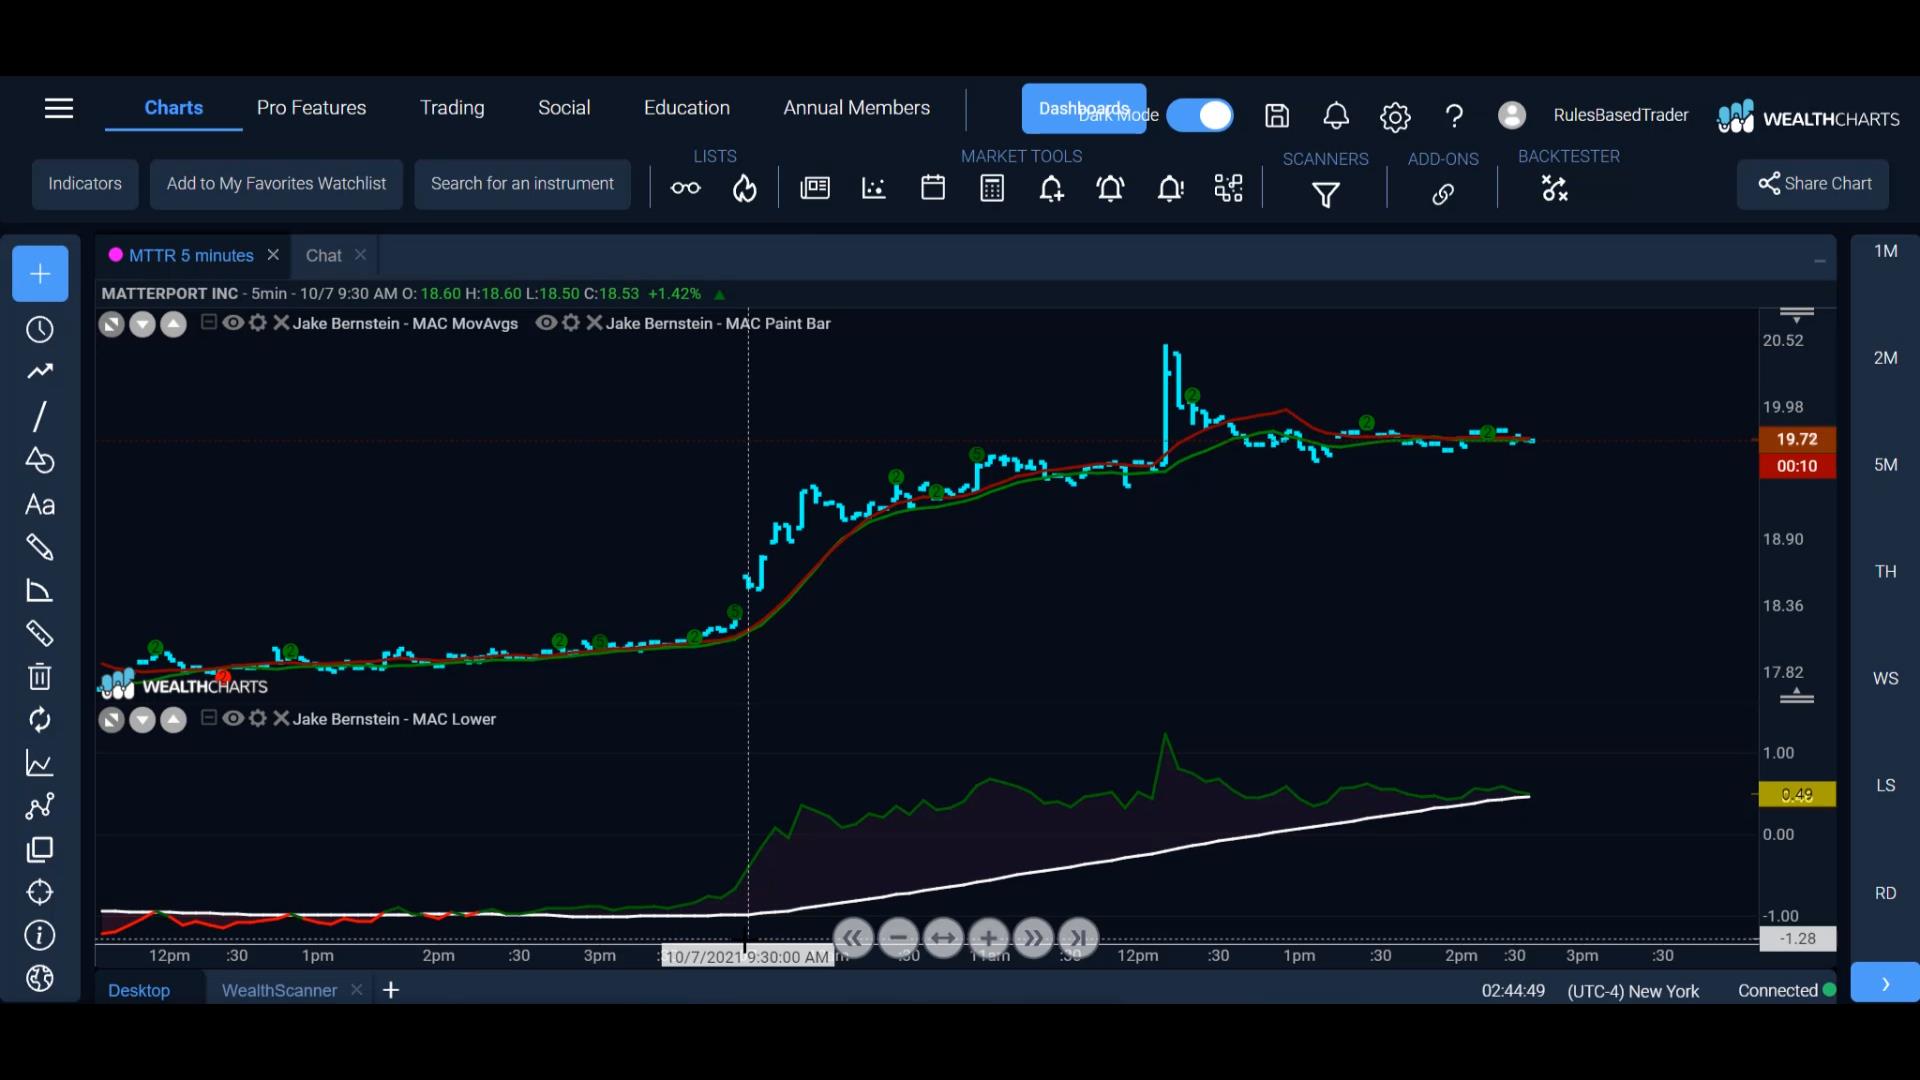
Task: Open the Education menu
Action: [686, 107]
